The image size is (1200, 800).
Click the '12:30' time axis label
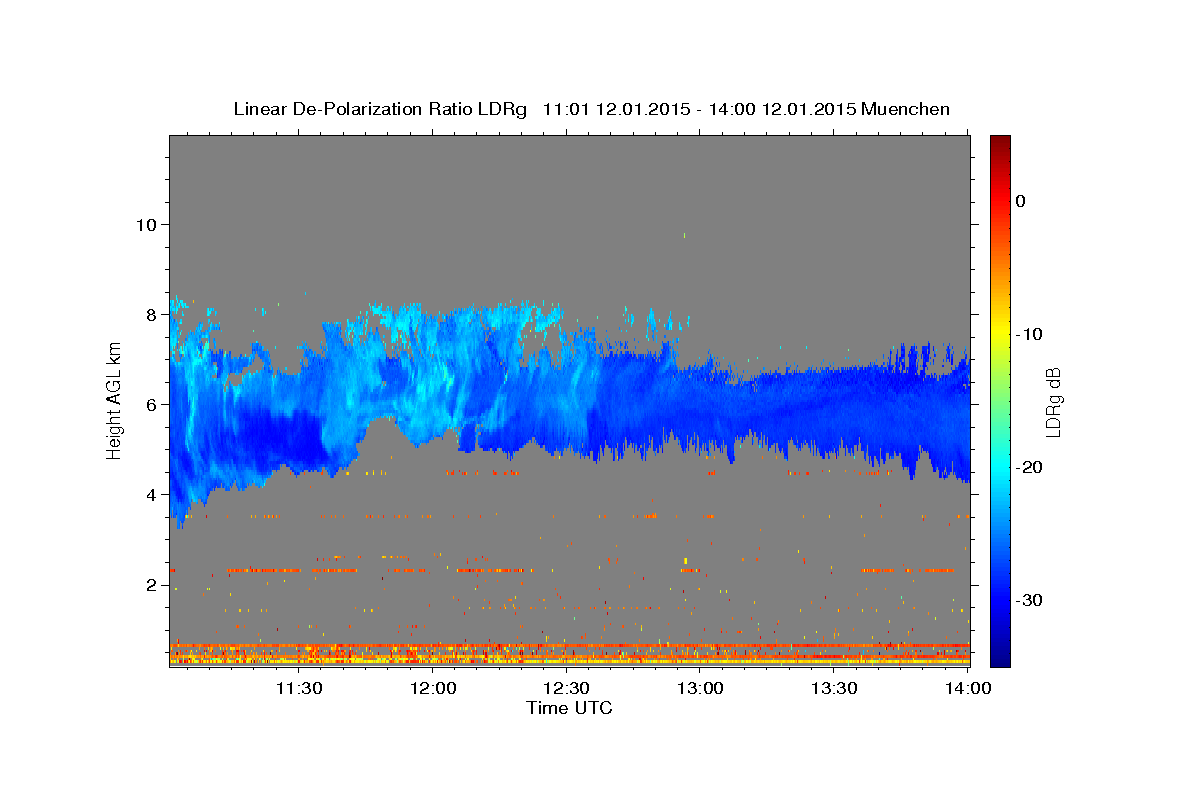[566, 688]
